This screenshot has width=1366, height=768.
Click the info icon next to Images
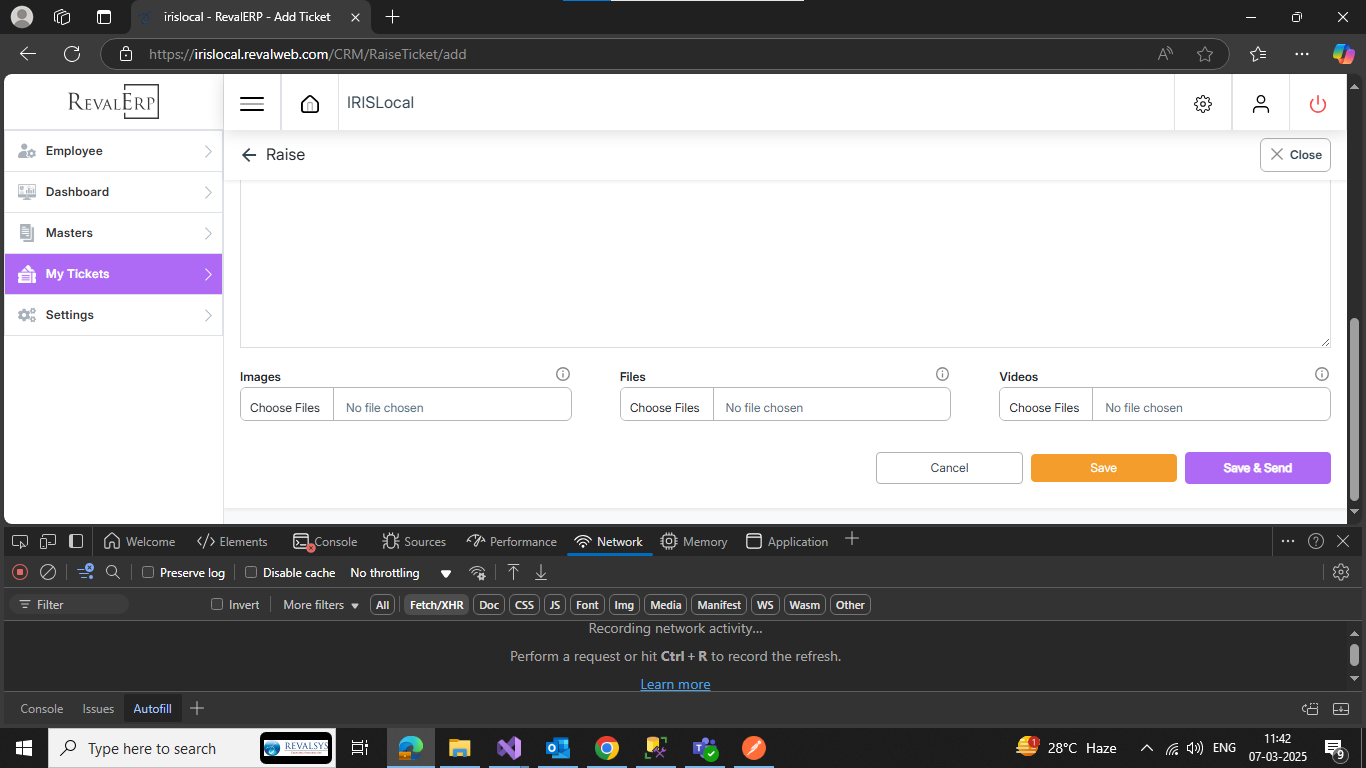click(x=563, y=374)
